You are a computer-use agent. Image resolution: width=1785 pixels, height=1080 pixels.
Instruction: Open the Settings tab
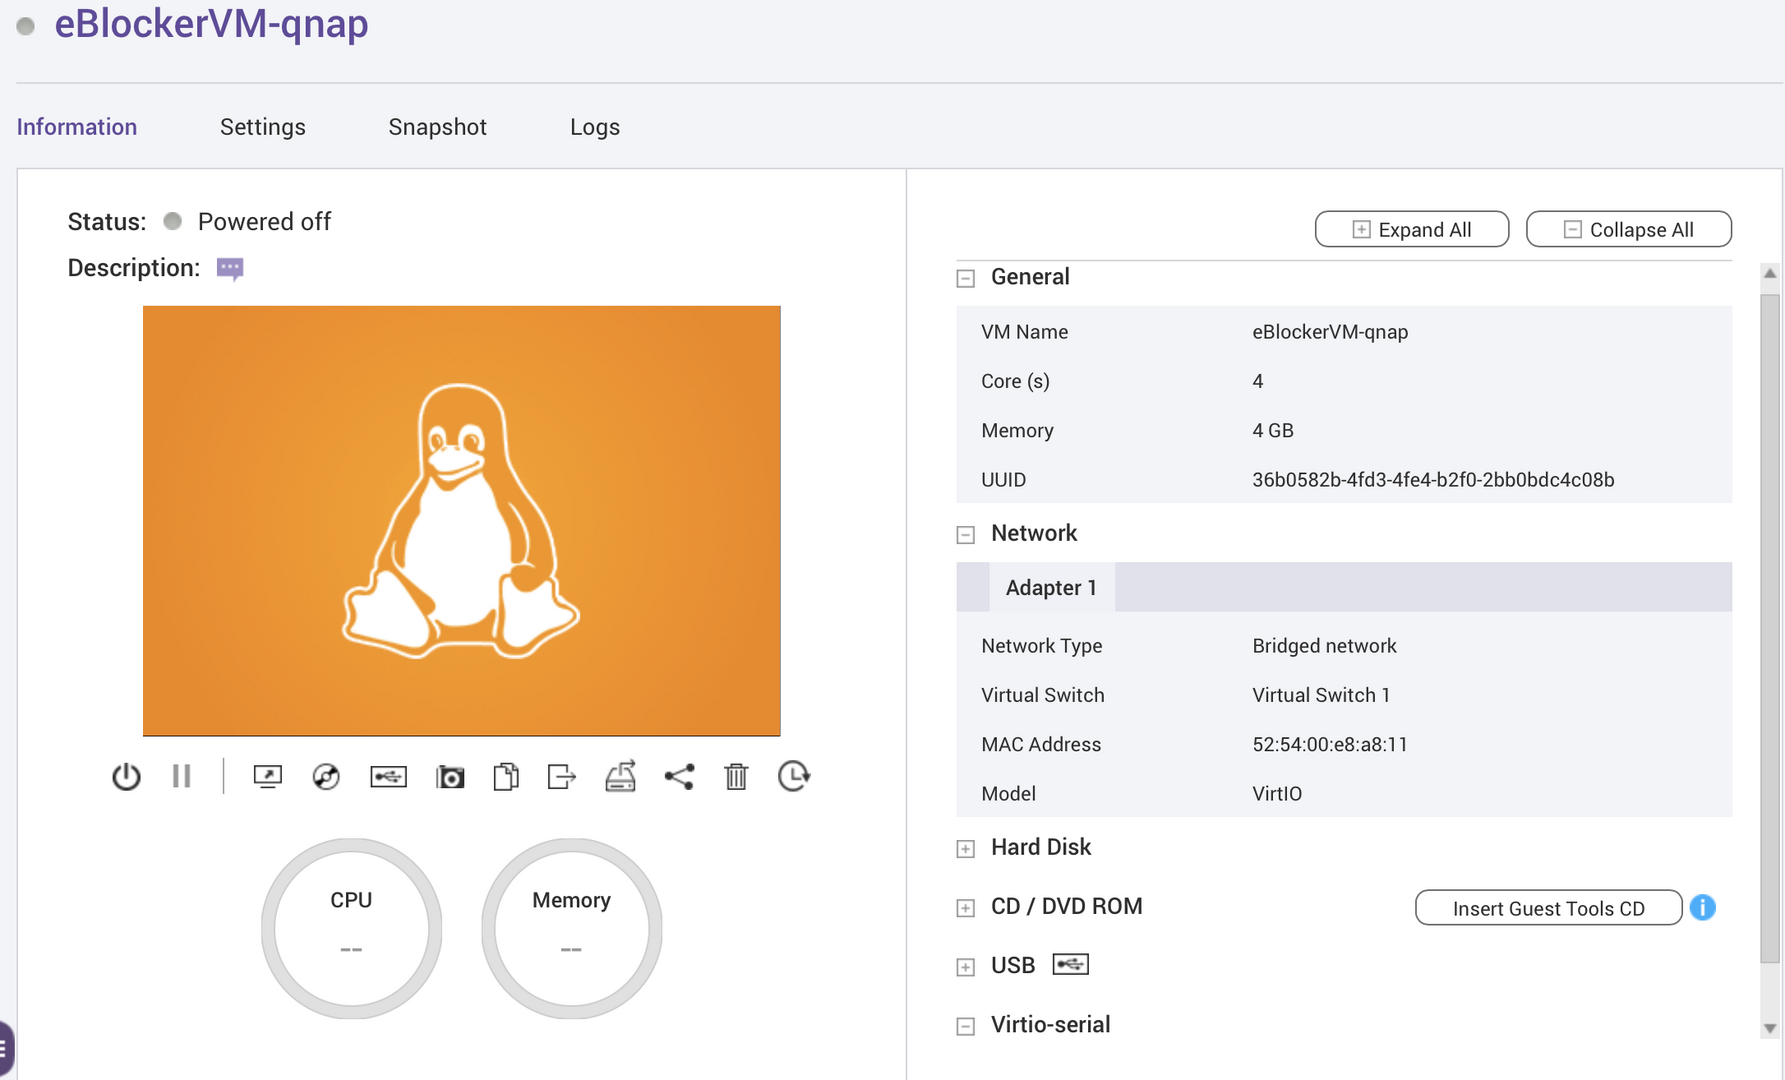point(263,127)
